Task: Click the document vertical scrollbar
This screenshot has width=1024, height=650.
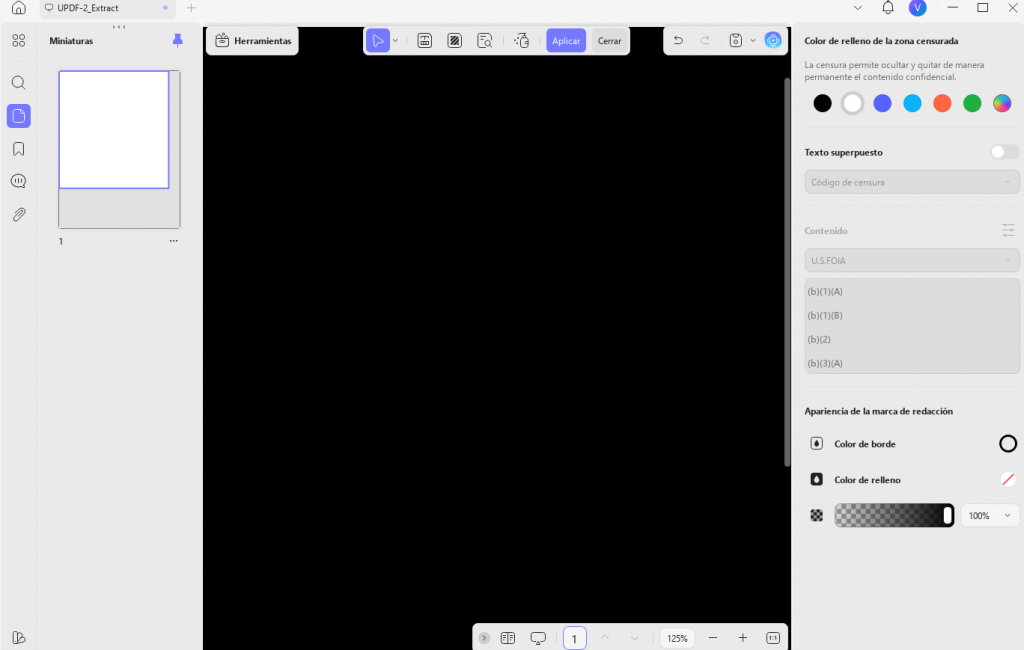Action: (787, 272)
